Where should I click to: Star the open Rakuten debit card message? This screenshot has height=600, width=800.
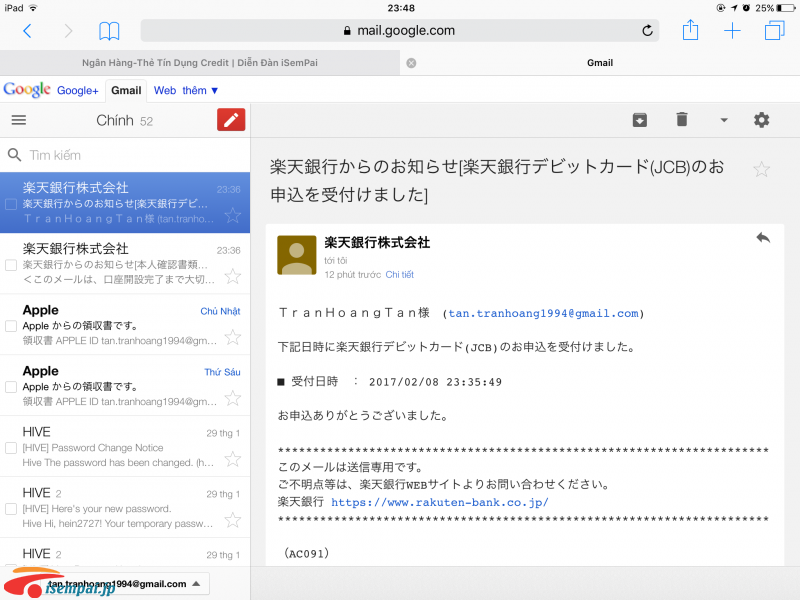pos(761,169)
